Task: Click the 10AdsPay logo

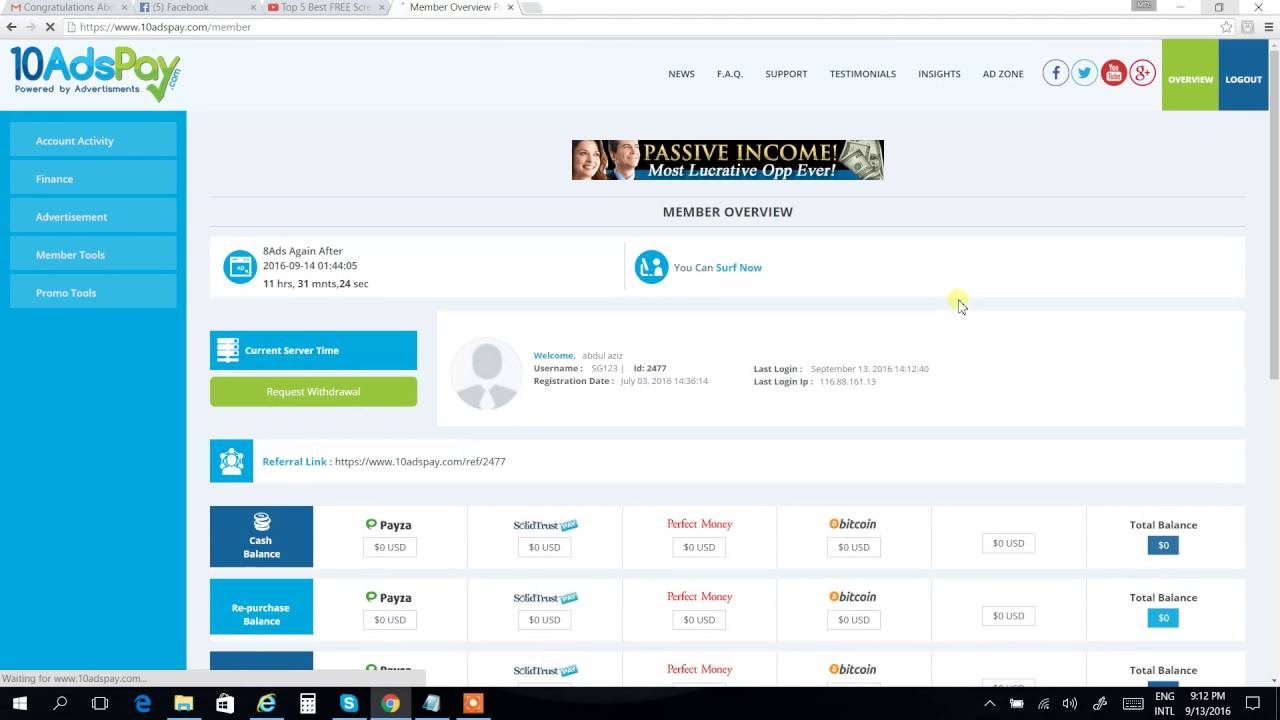Action: click(95, 73)
